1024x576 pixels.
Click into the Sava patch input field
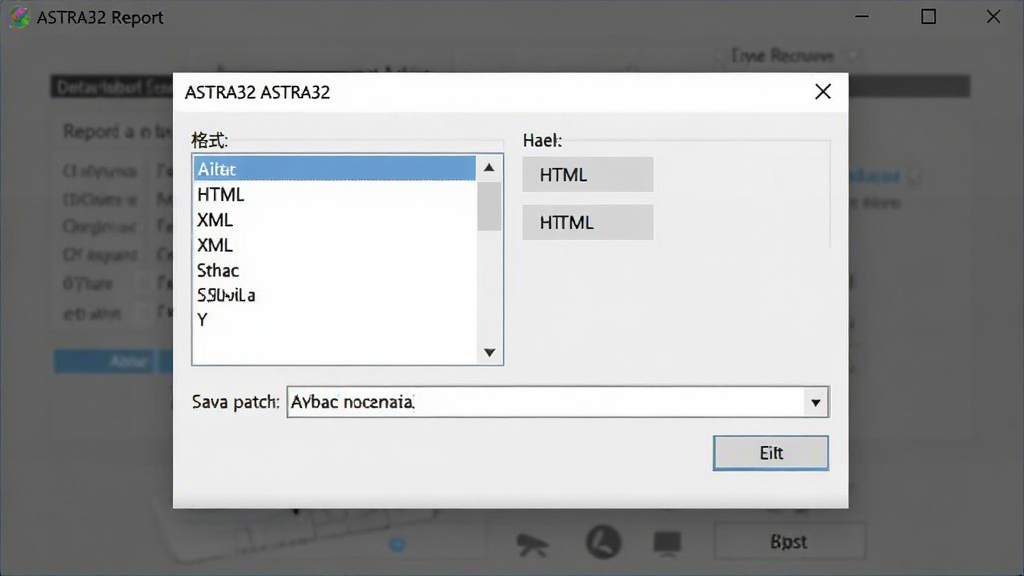545,402
